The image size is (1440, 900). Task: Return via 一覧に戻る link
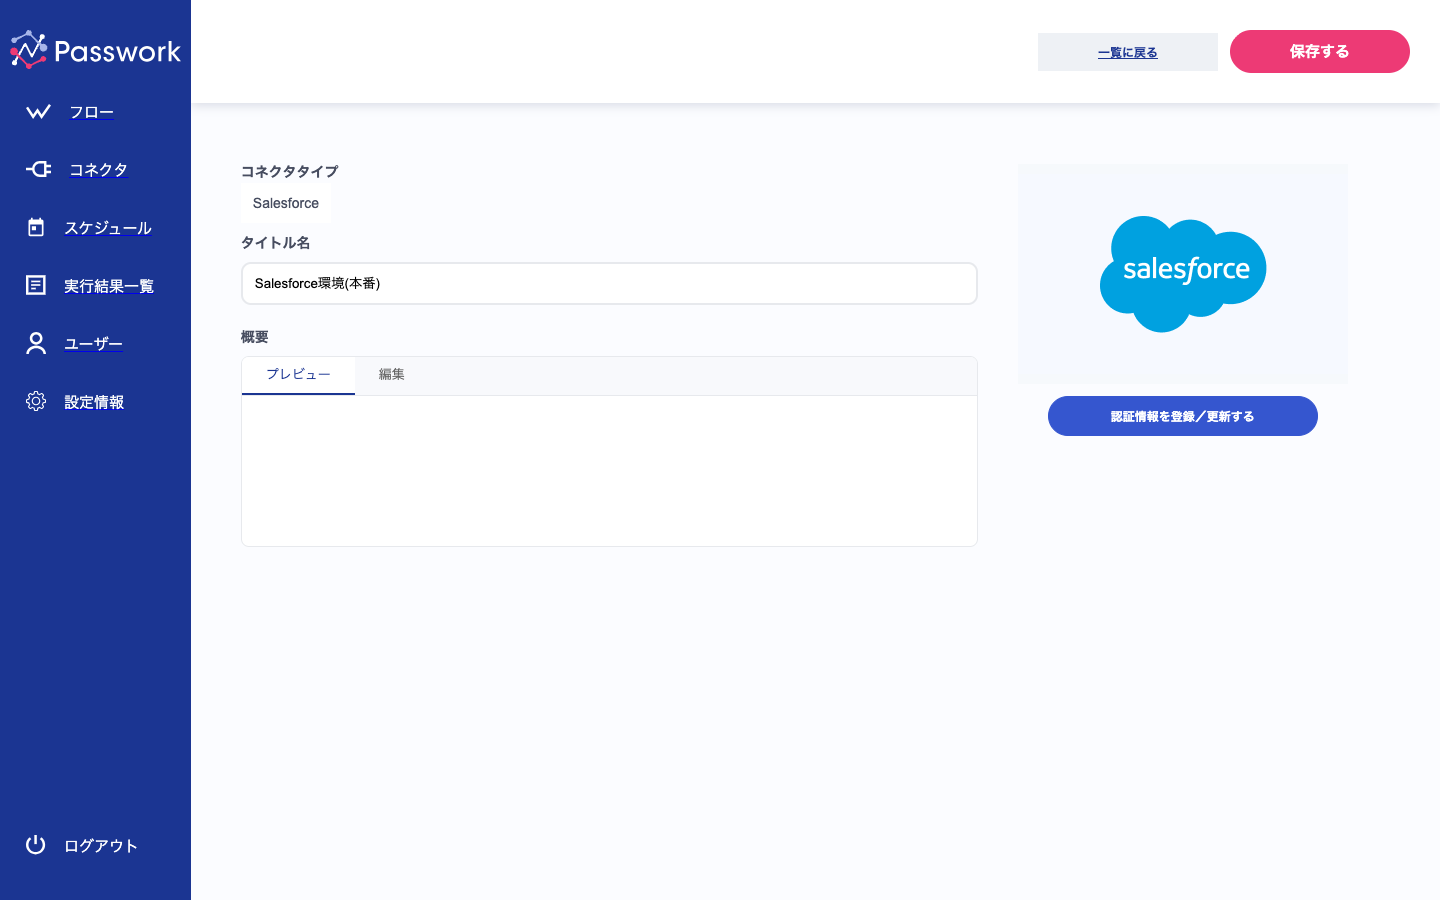pos(1128,52)
